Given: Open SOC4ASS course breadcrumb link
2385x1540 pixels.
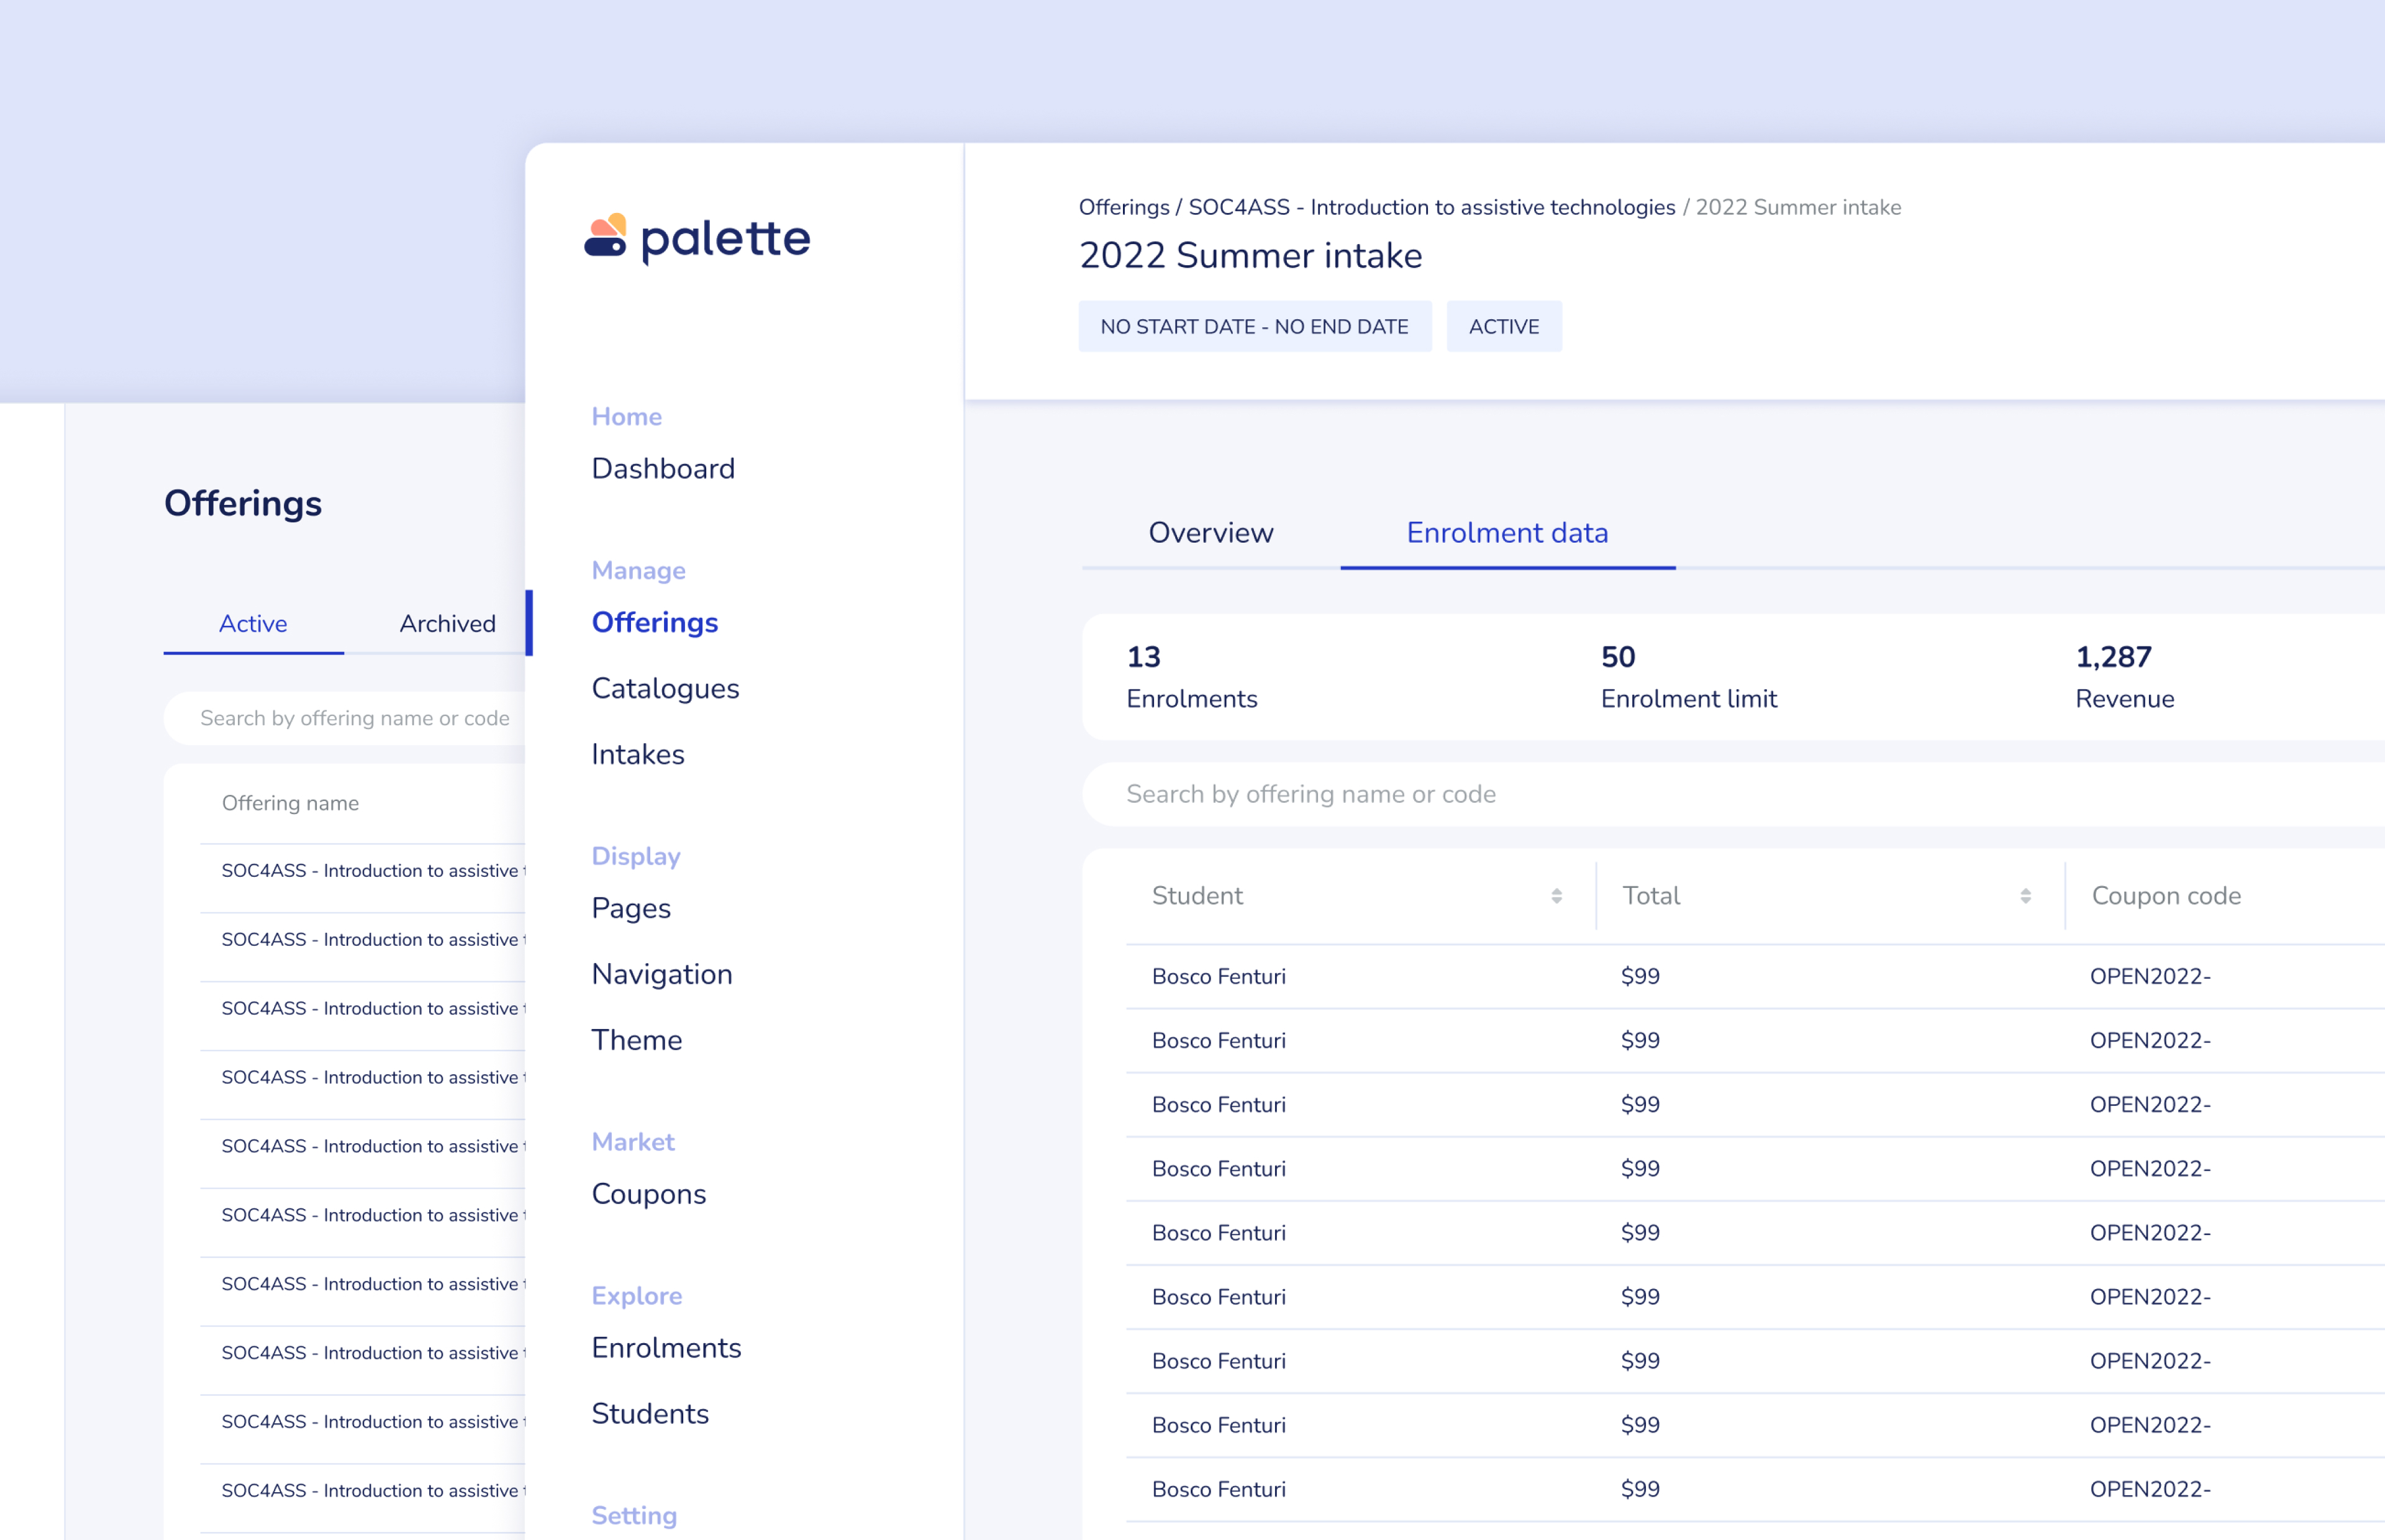Looking at the screenshot, I should [1431, 207].
